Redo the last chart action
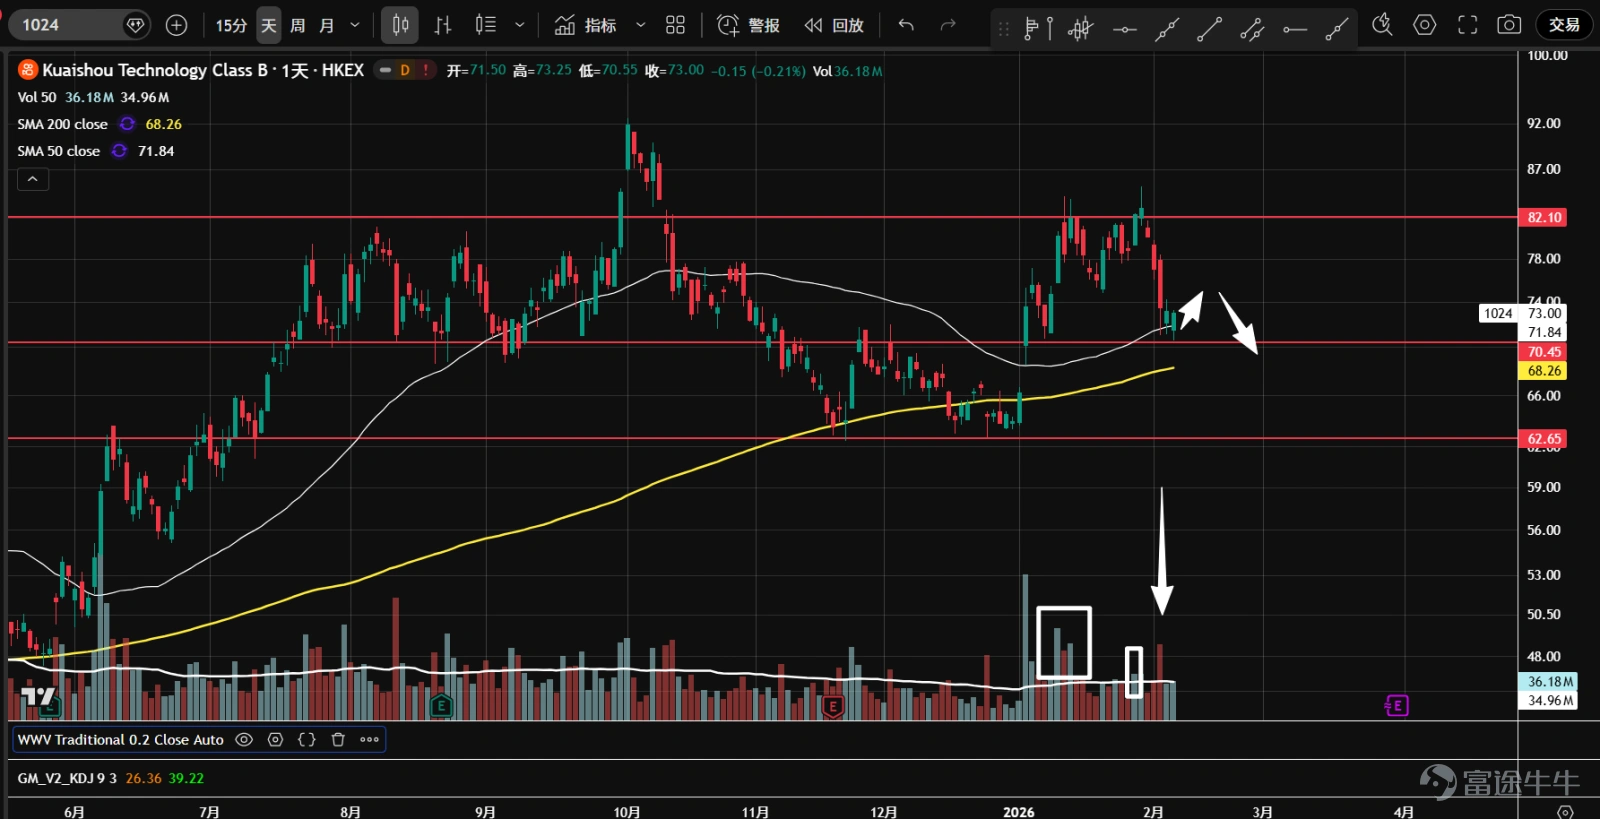1600x819 pixels. coord(948,25)
